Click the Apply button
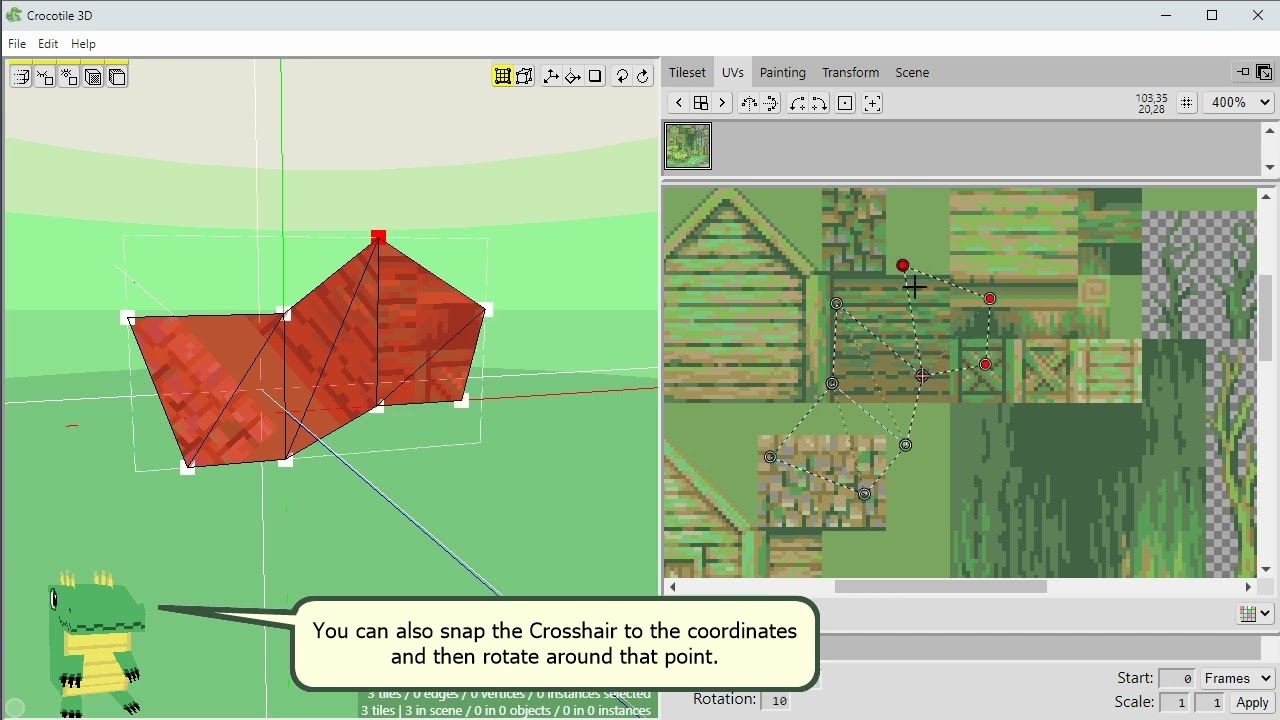Viewport: 1280px width, 720px height. click(x=1252, y=703)
